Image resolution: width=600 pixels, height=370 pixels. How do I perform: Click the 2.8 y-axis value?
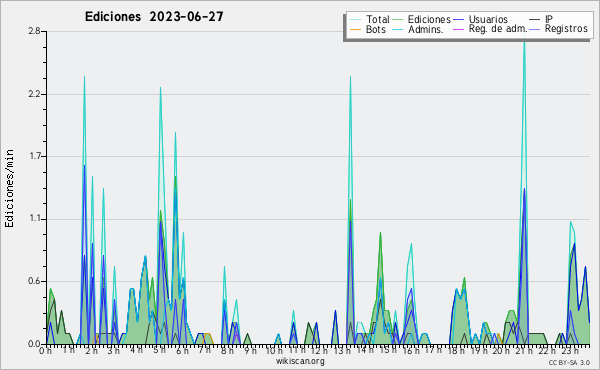(34, 31)
